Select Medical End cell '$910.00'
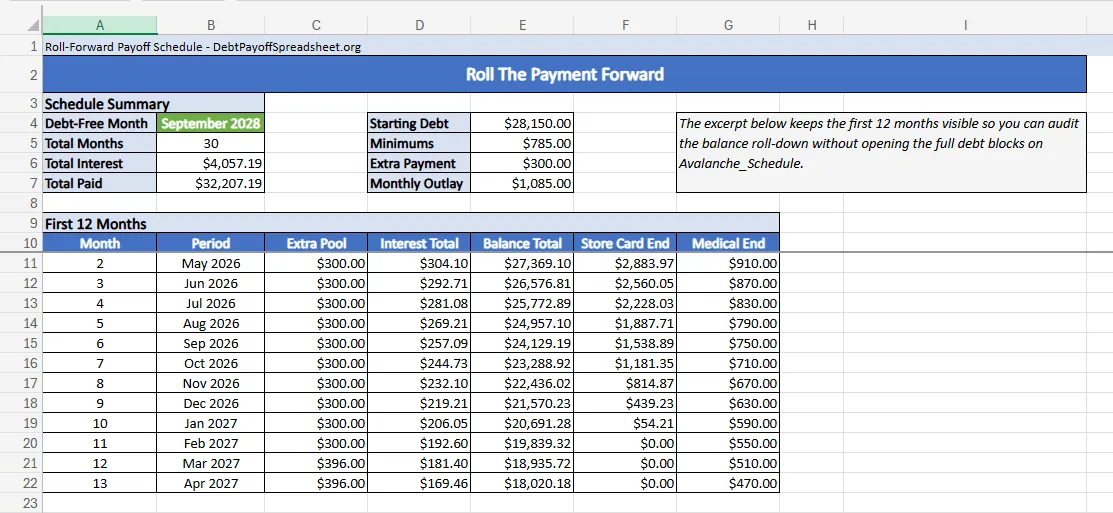 pos(728,263)
